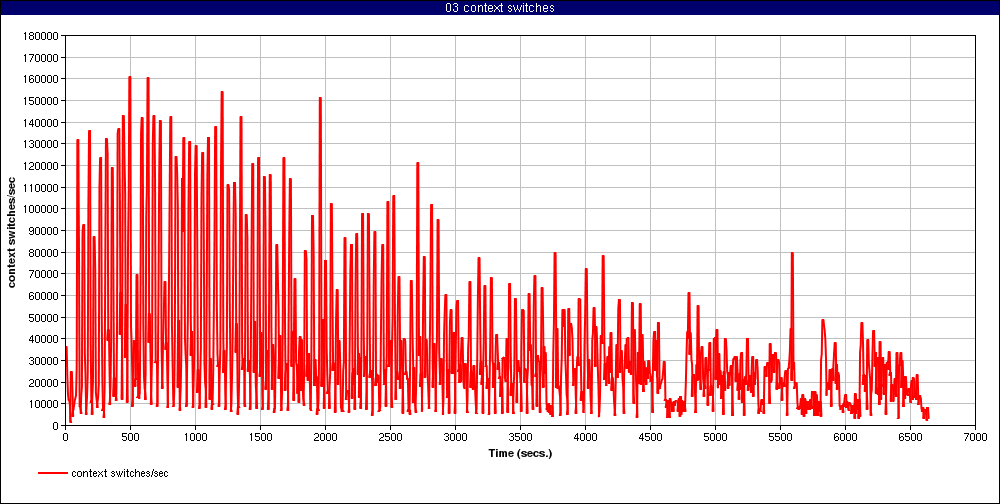Screen dimensions: 1000x504
Task: Click the 'context switches/sec' legend label
Action: (x=119, y=473)
